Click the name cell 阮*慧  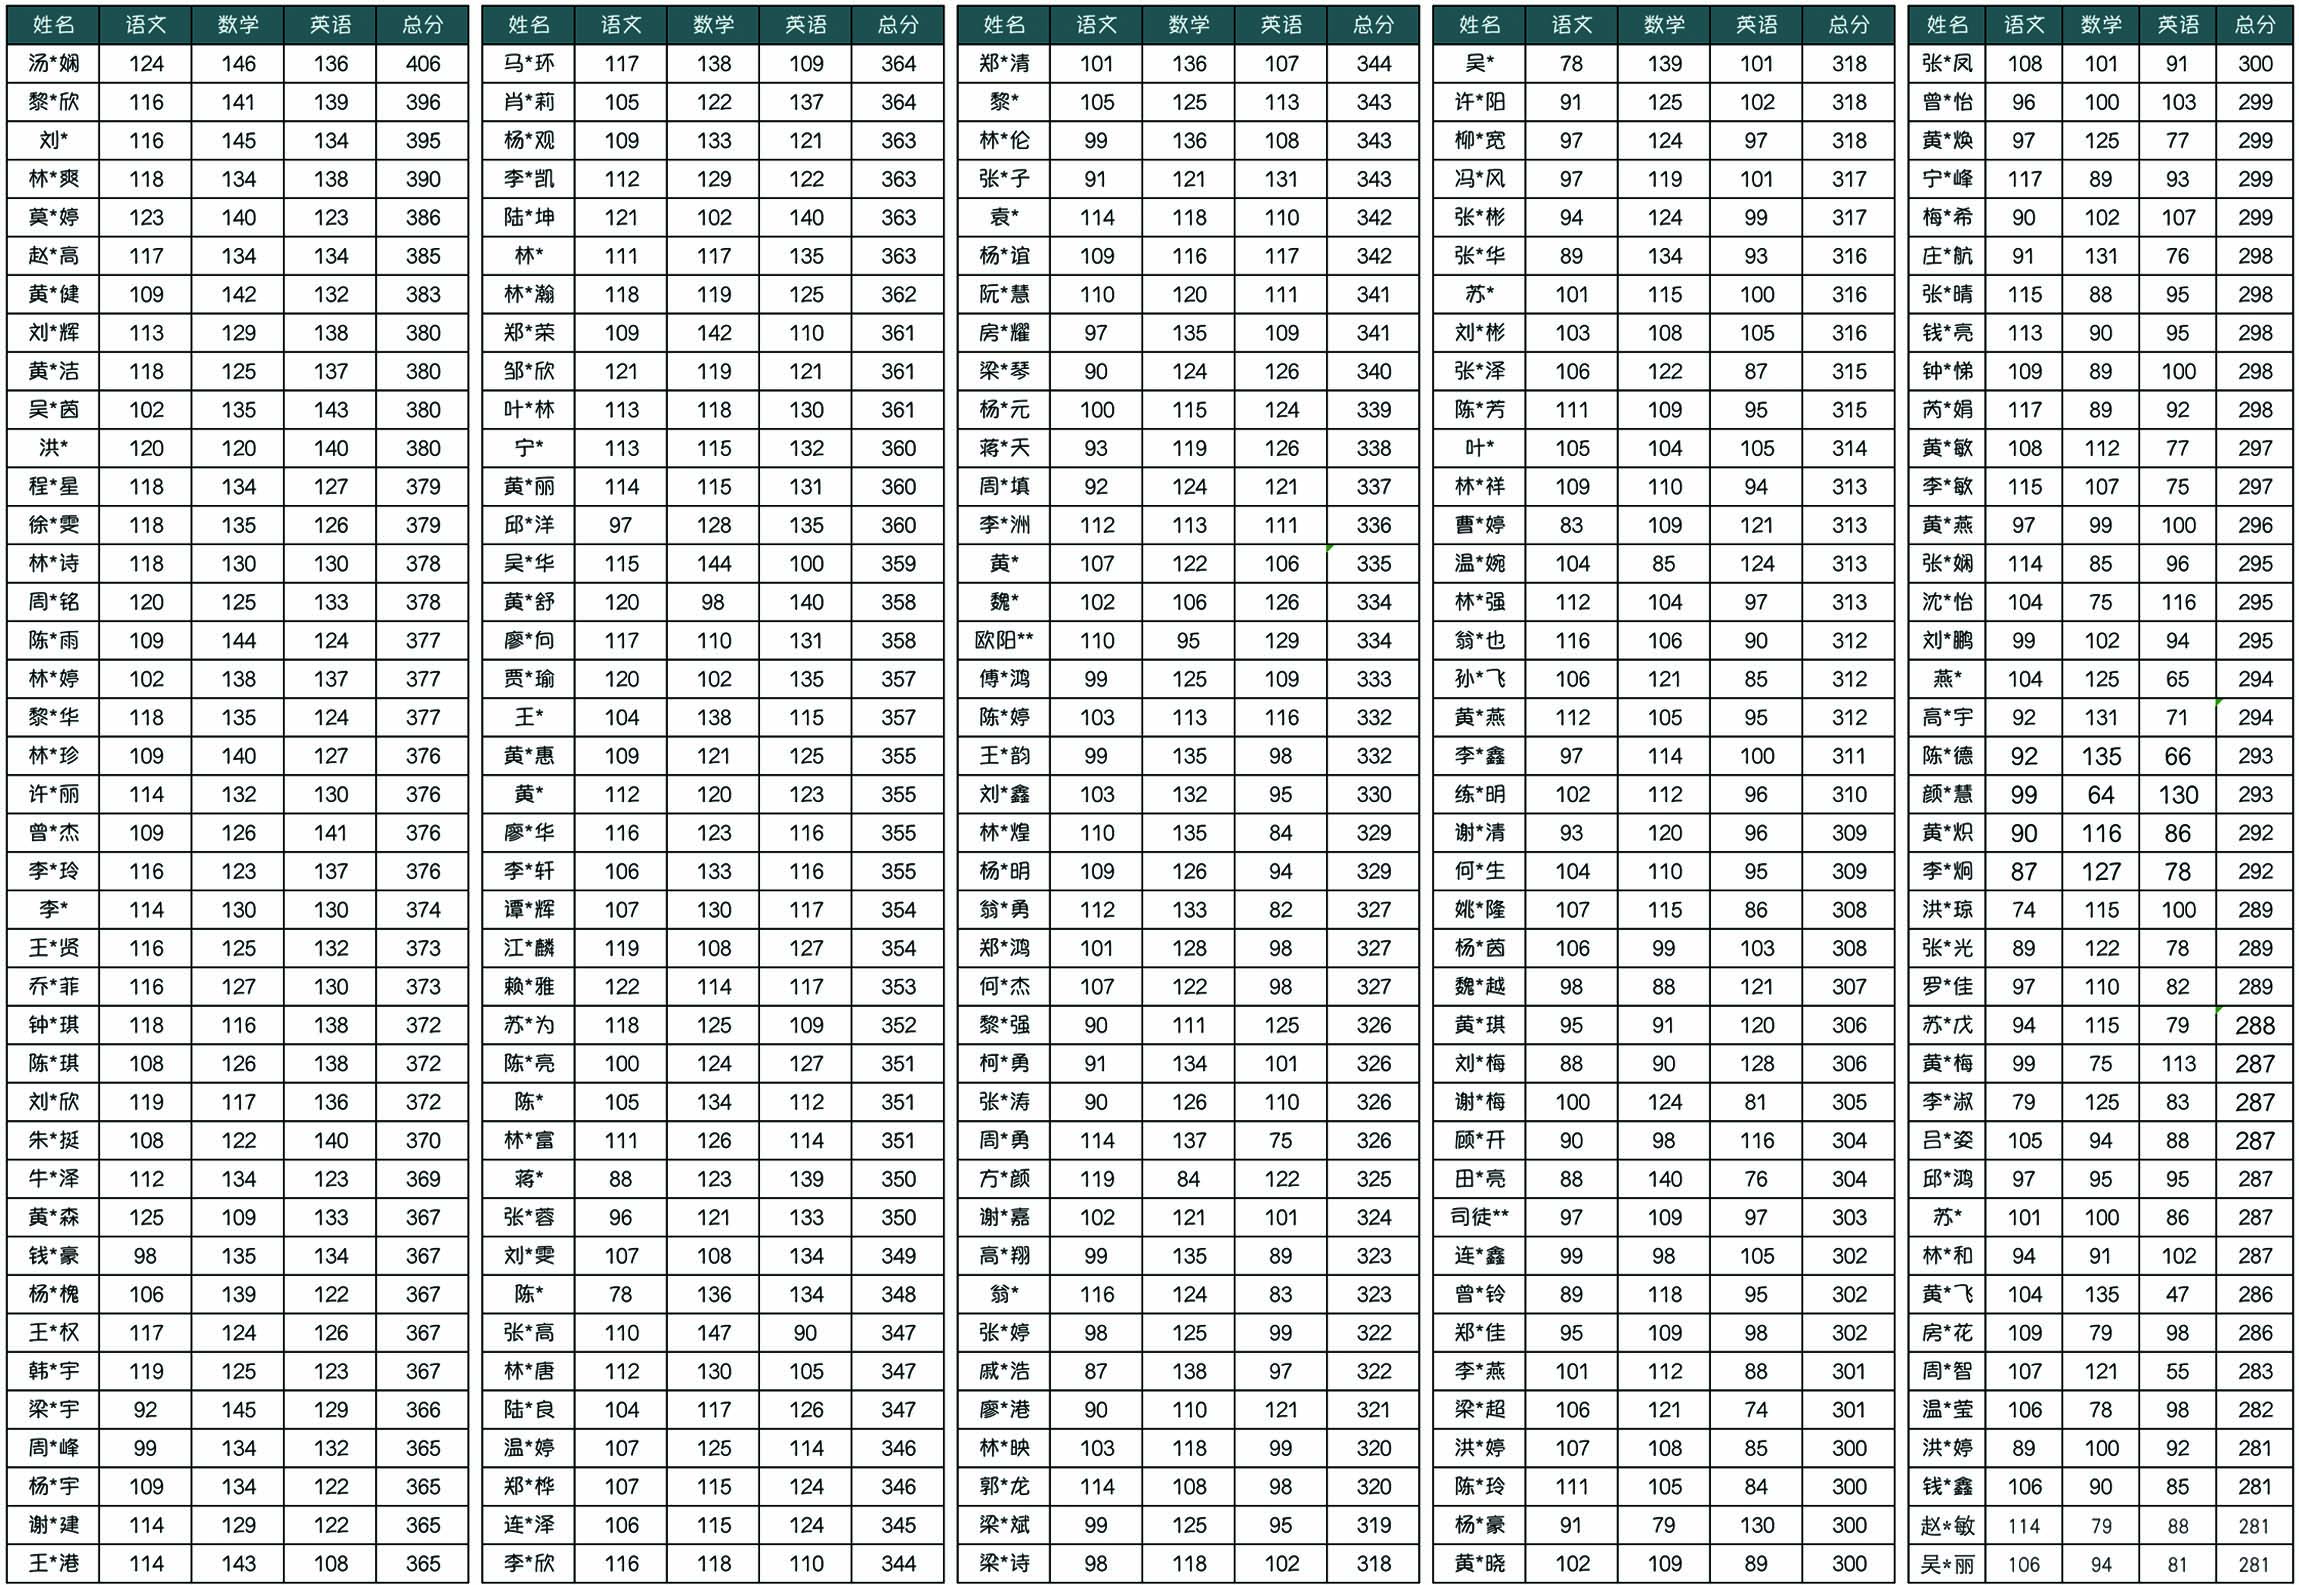click(x=1004, y=294)
